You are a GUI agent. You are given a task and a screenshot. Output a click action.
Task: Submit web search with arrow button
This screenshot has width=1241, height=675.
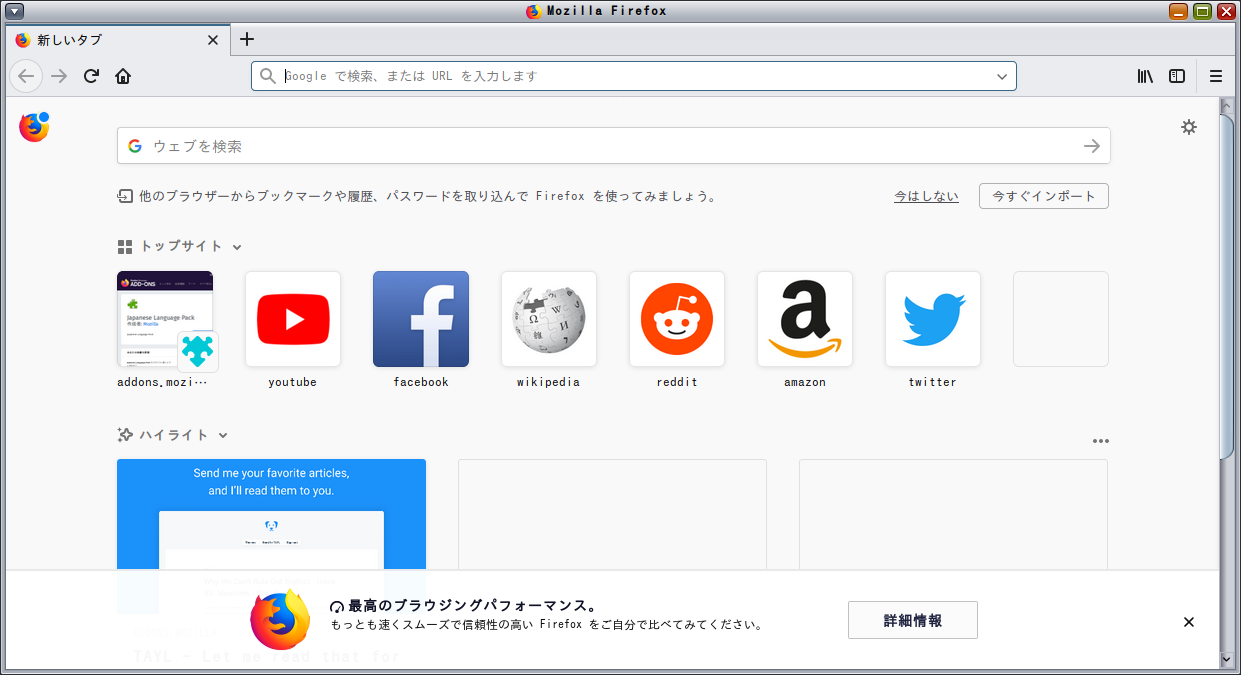pyautogui.click(x=1092, y=146)
